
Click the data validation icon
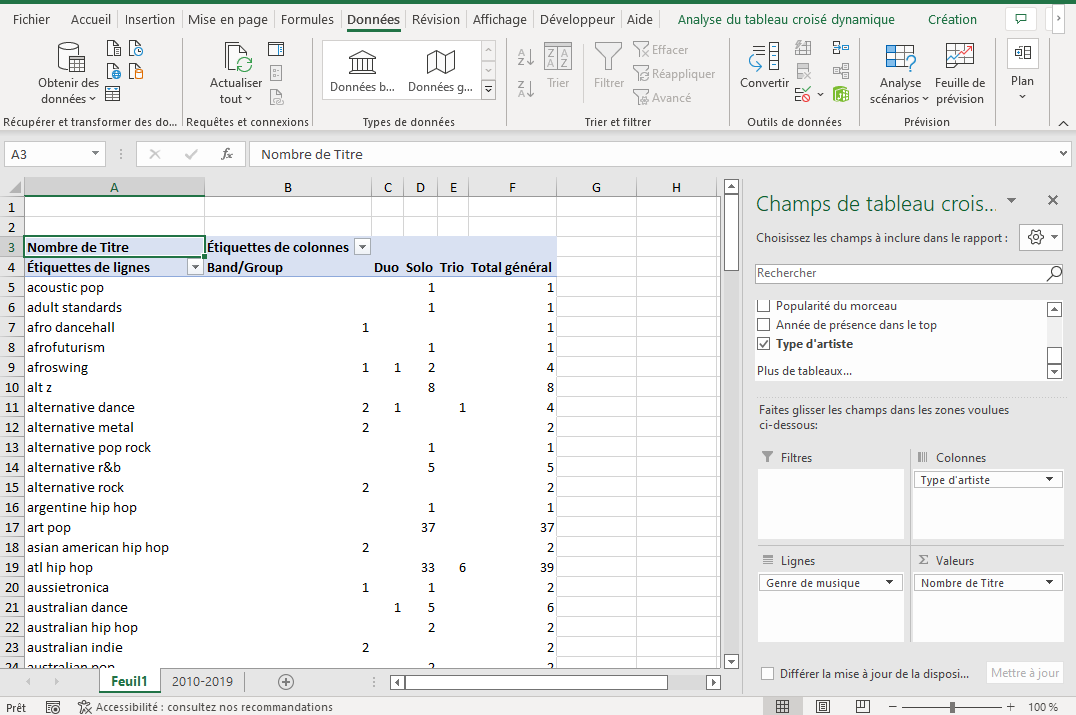coord(802,94)
